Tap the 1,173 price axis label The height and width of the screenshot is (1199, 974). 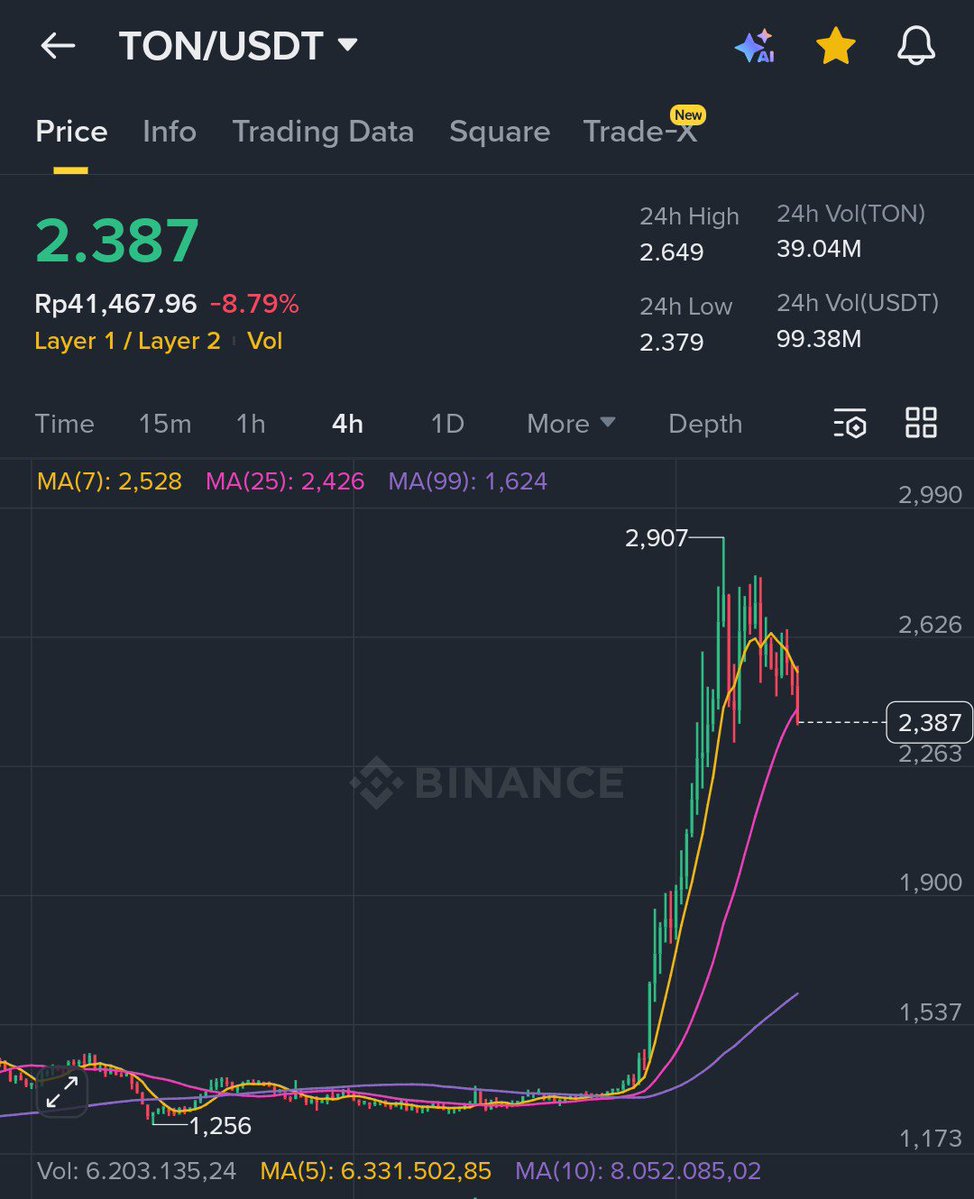[x=930, y=1139]
